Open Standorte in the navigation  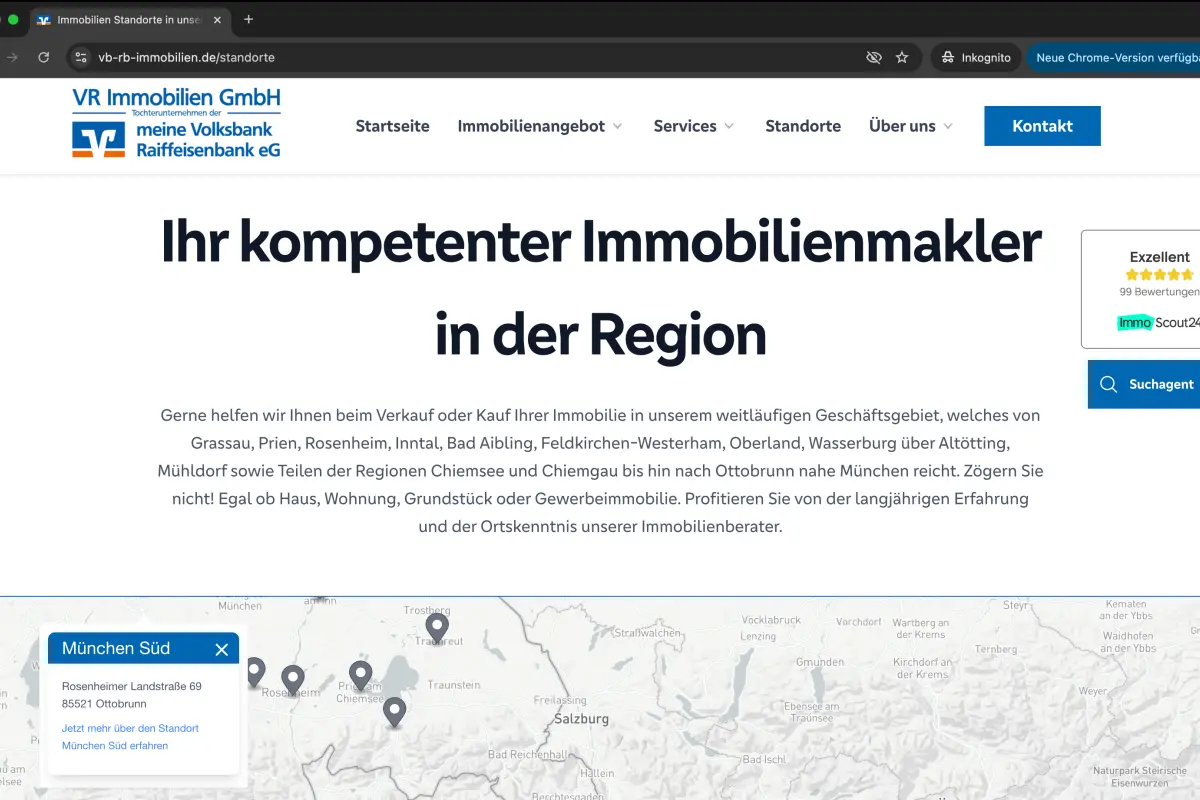point(803,126)
